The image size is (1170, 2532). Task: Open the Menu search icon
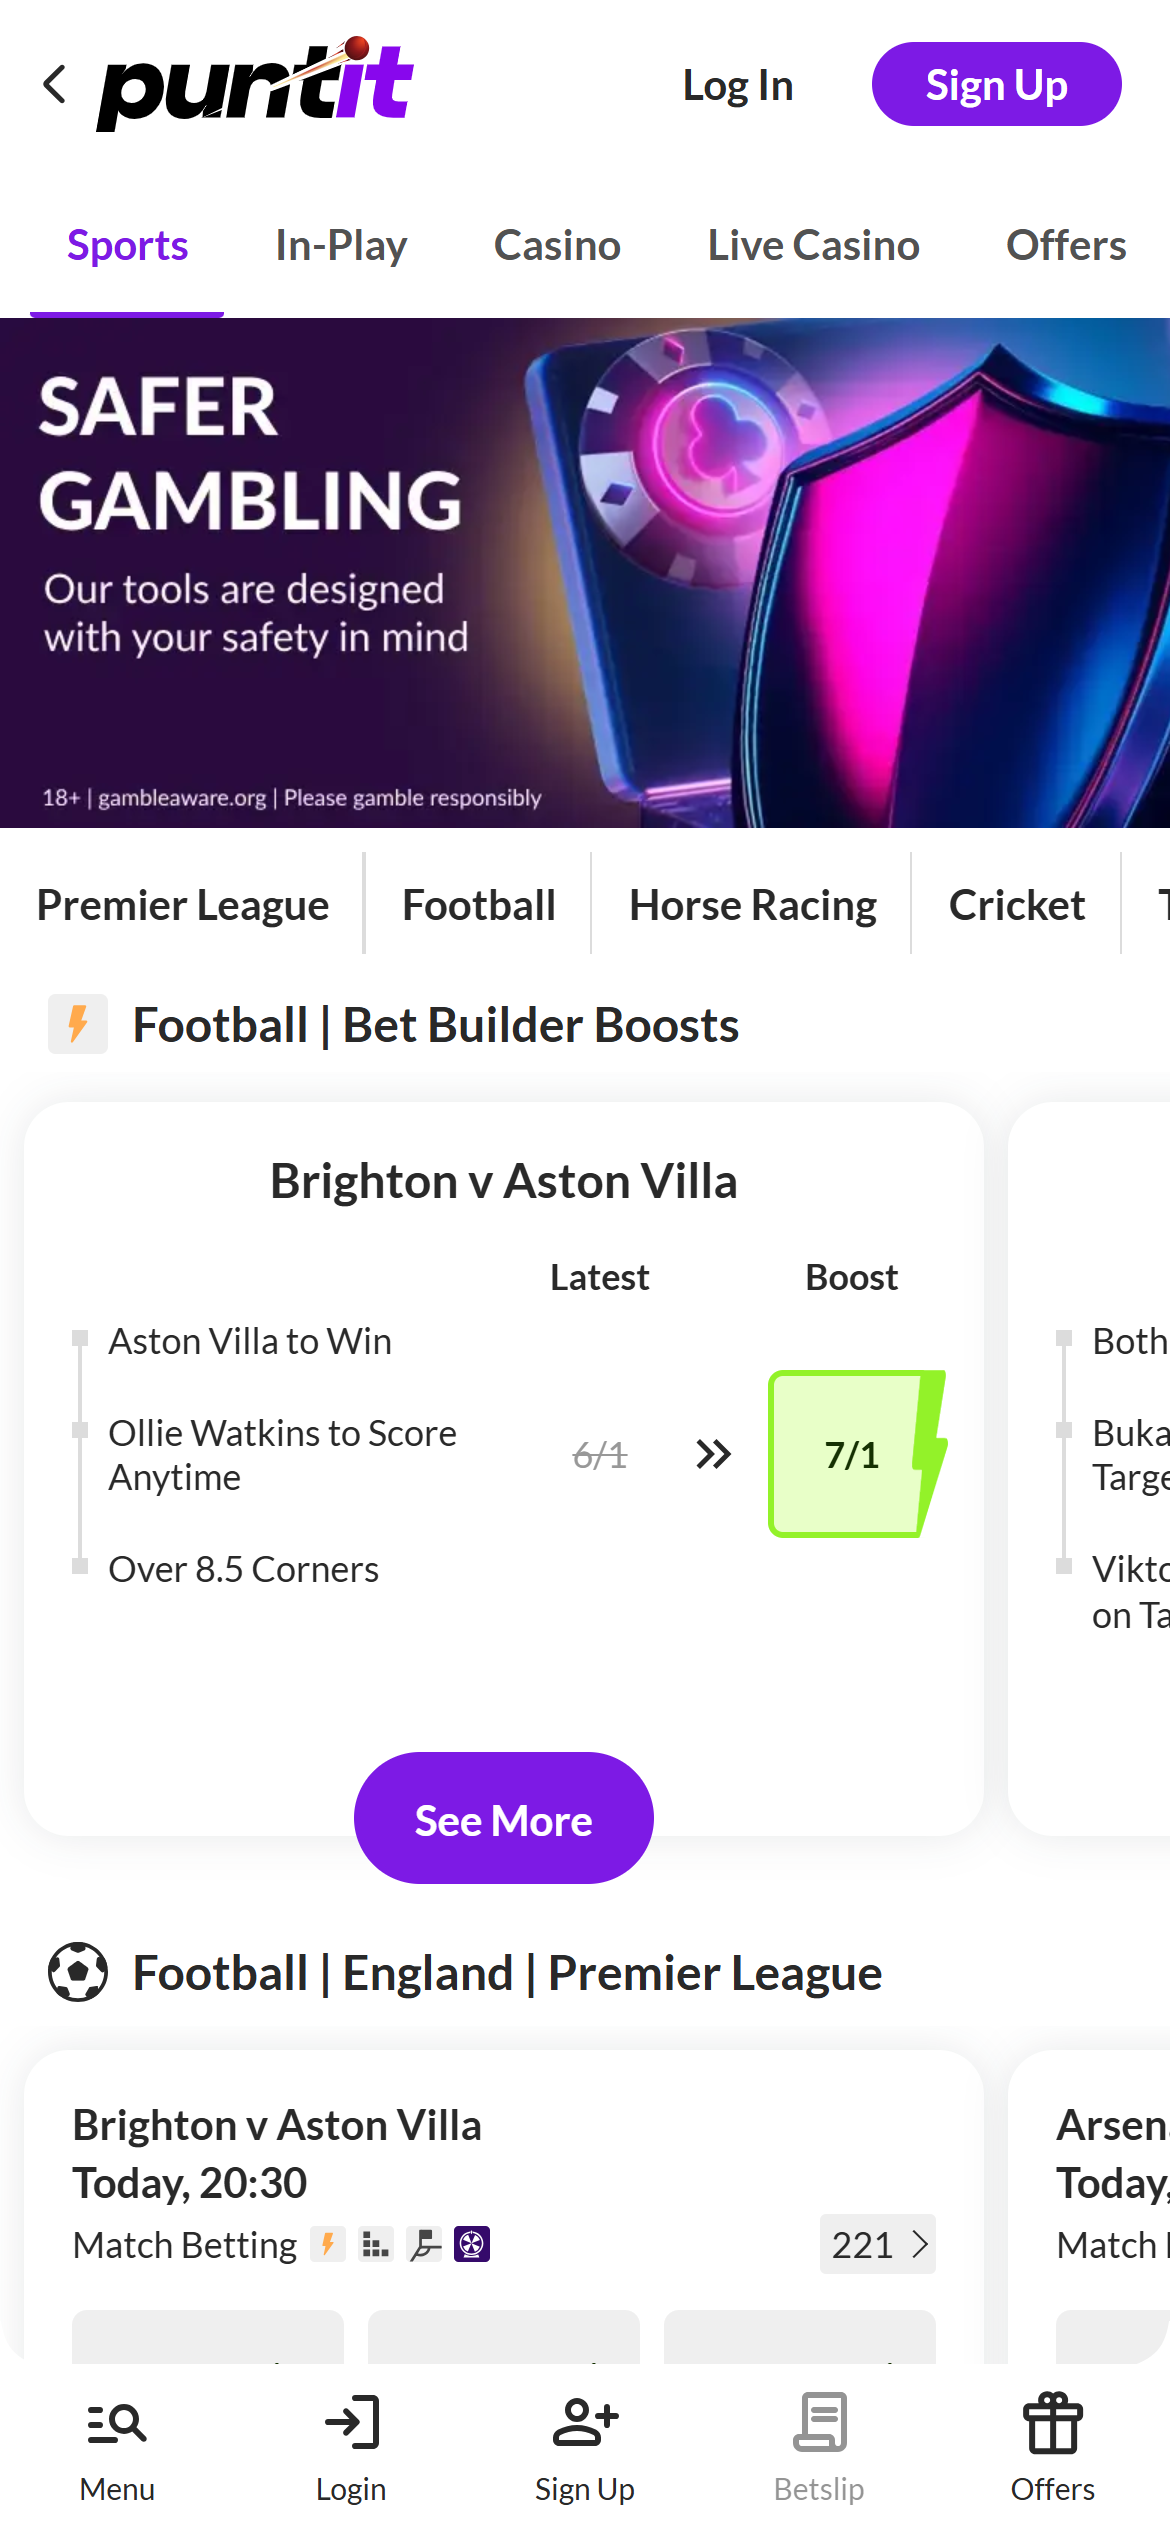117,2424
